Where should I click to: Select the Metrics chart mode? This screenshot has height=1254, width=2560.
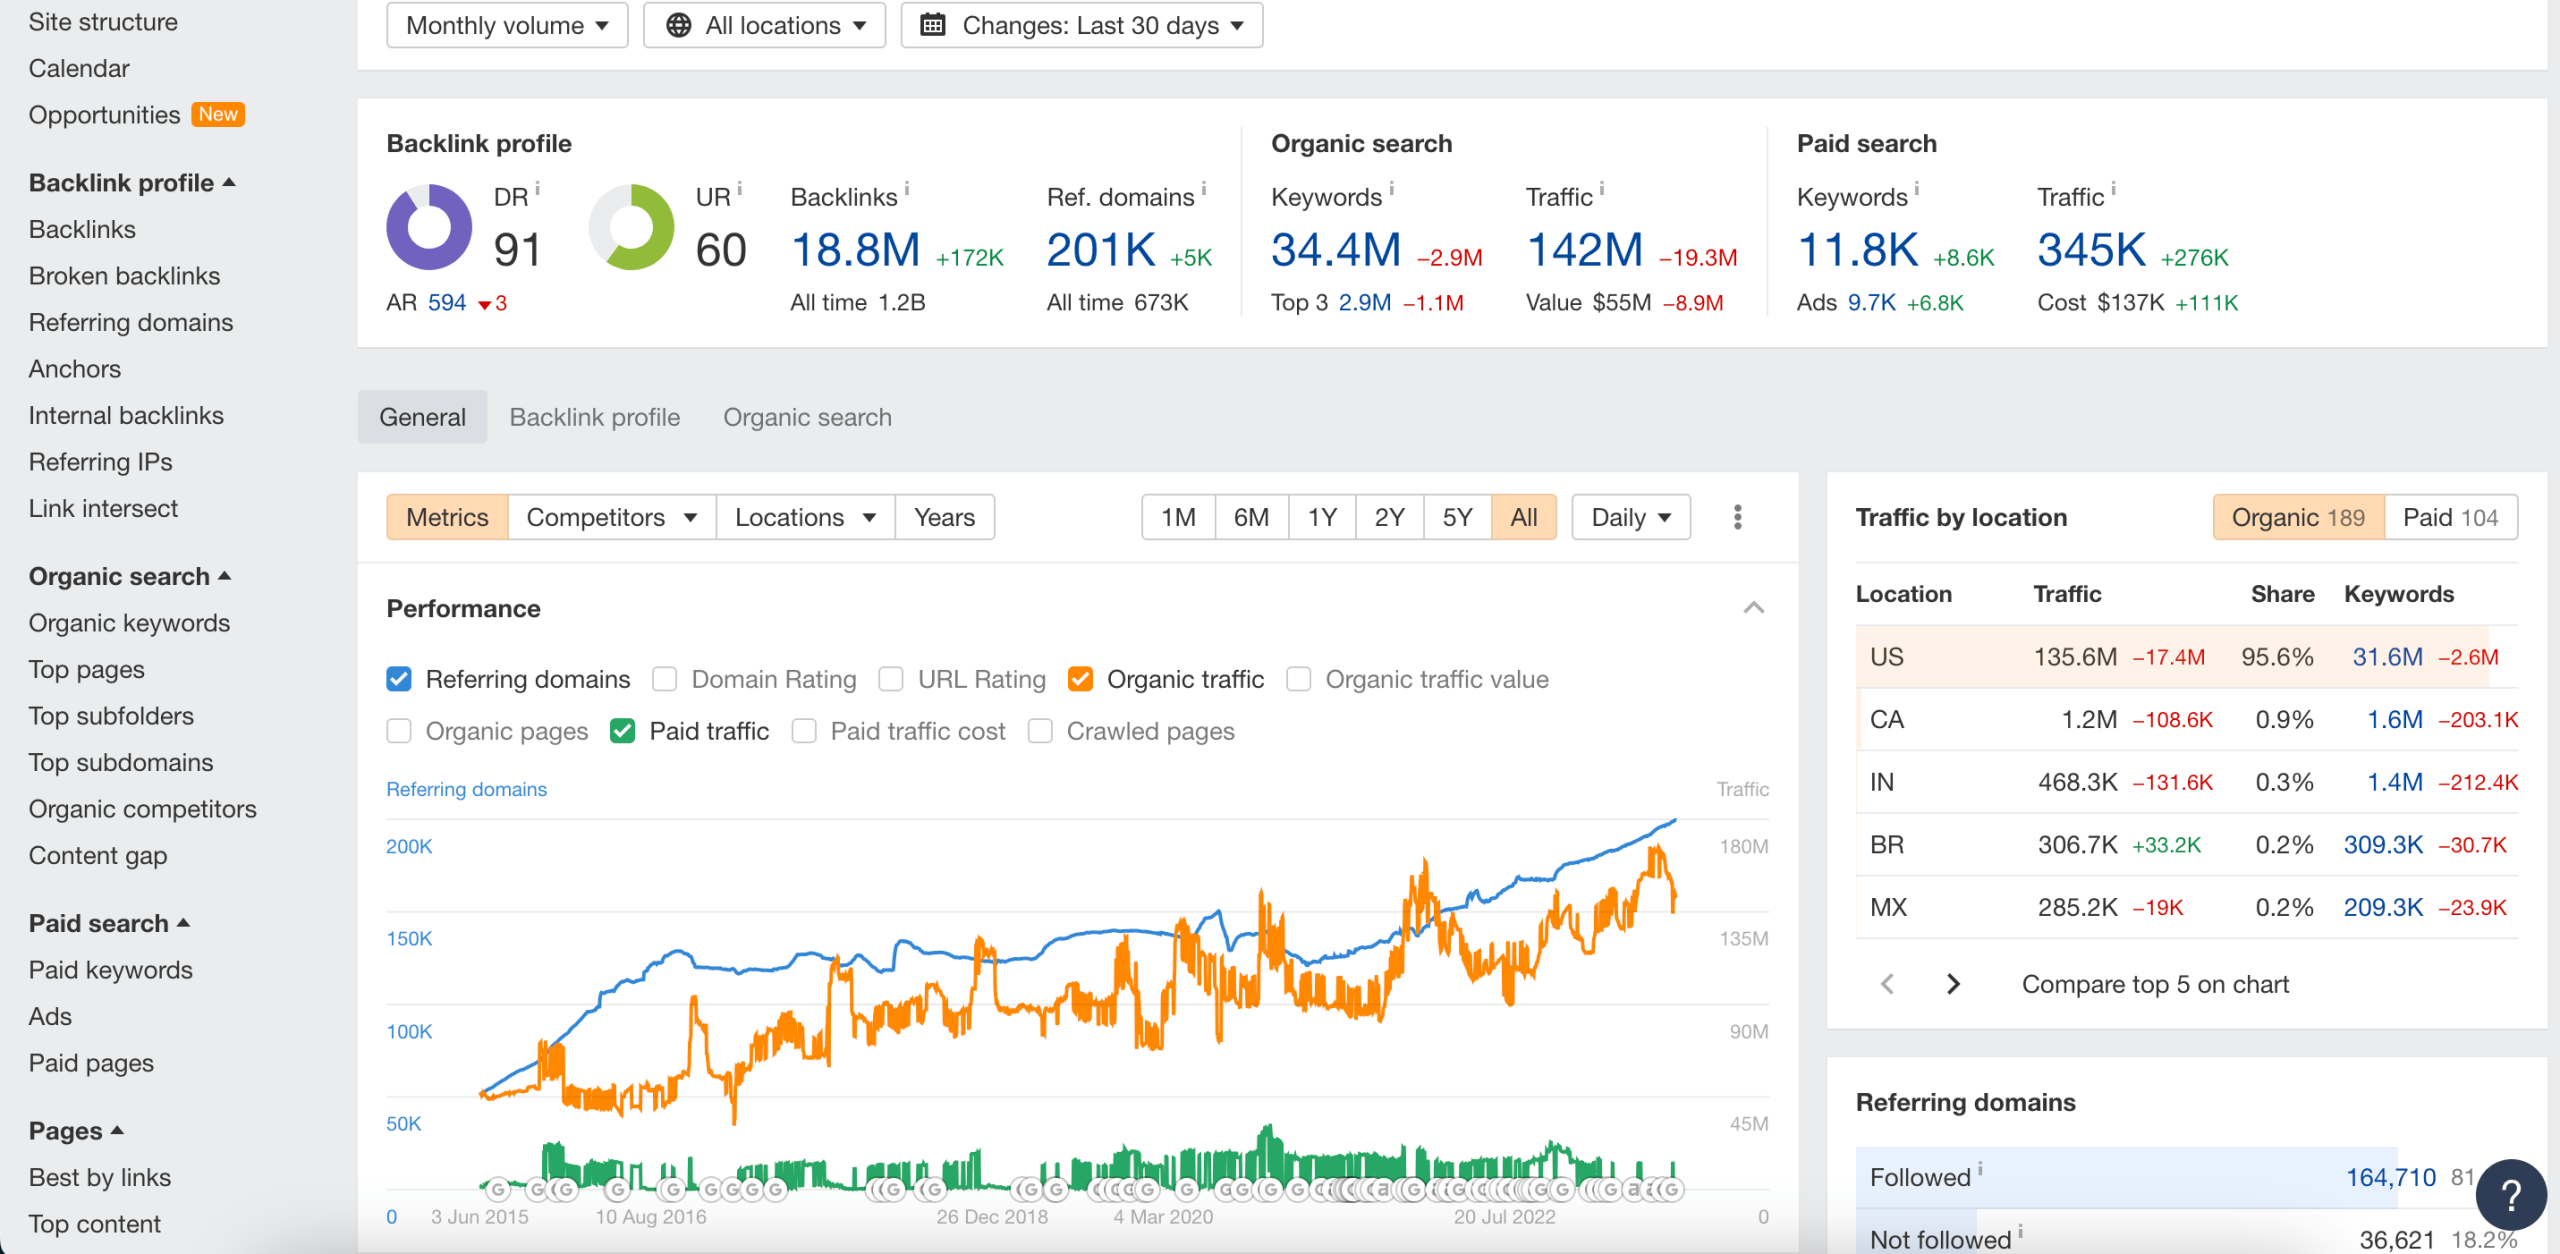click(x=447, y=517)
